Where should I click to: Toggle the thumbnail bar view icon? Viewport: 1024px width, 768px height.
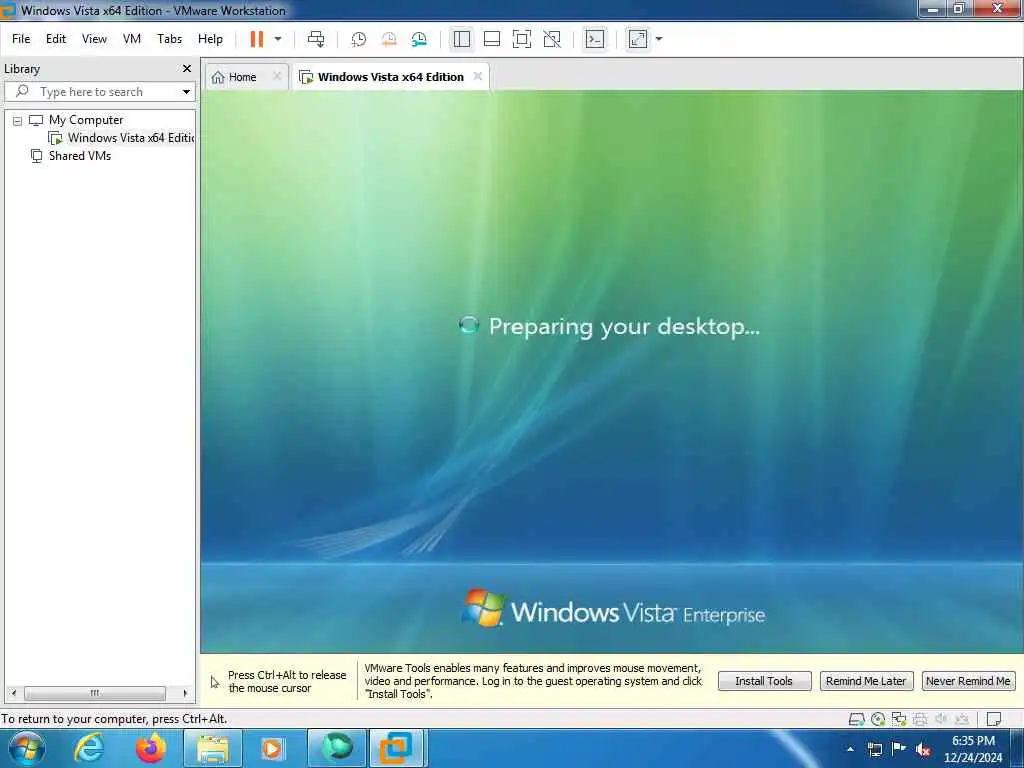(492, 39)
